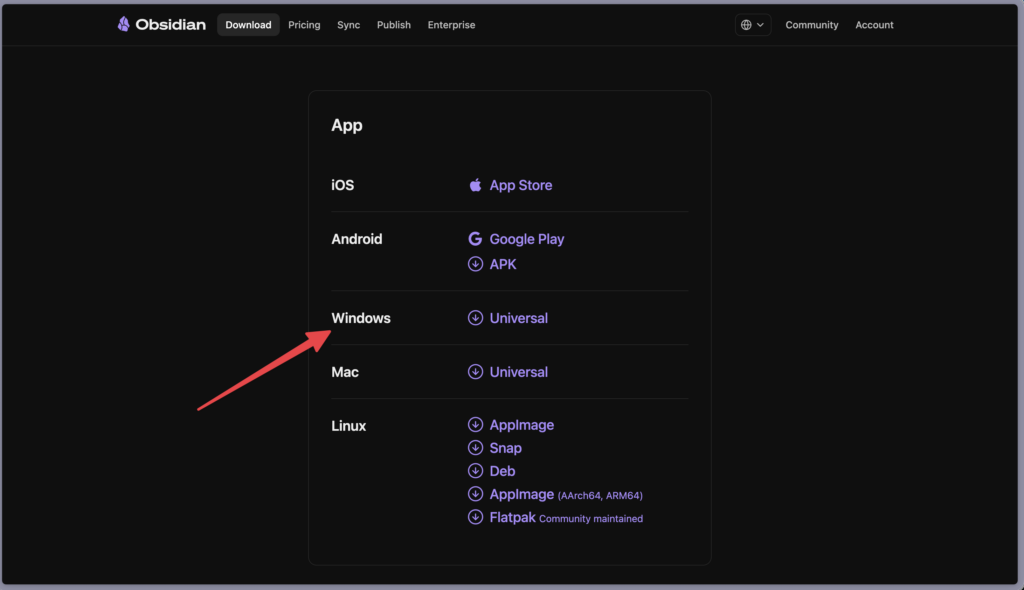
Task: Click the download icon beside Deb
Action: tap(475, 471)
